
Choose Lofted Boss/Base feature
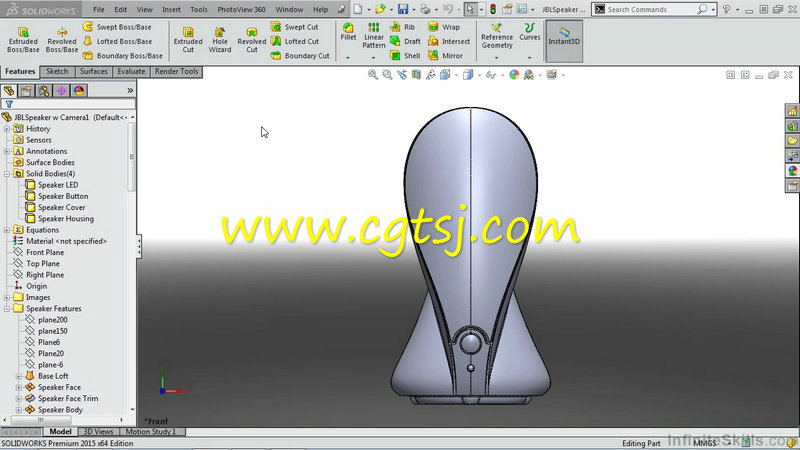tap(117, 41)
